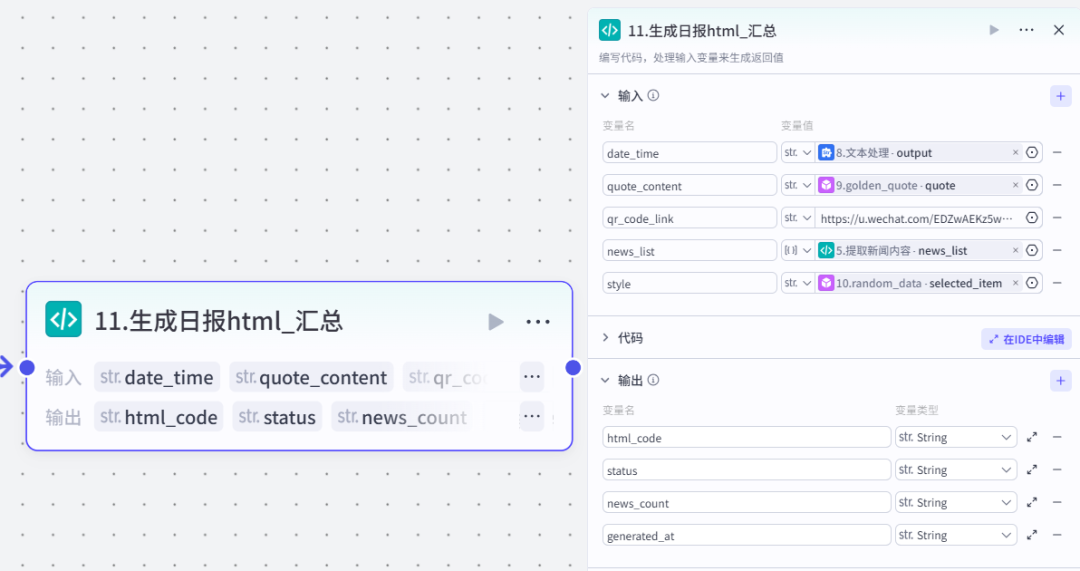Viewport: 1080px width, 571px height.
Task: Clear the quote_content variable reference
Action: pyautogui.click(x=1015, y=185)
